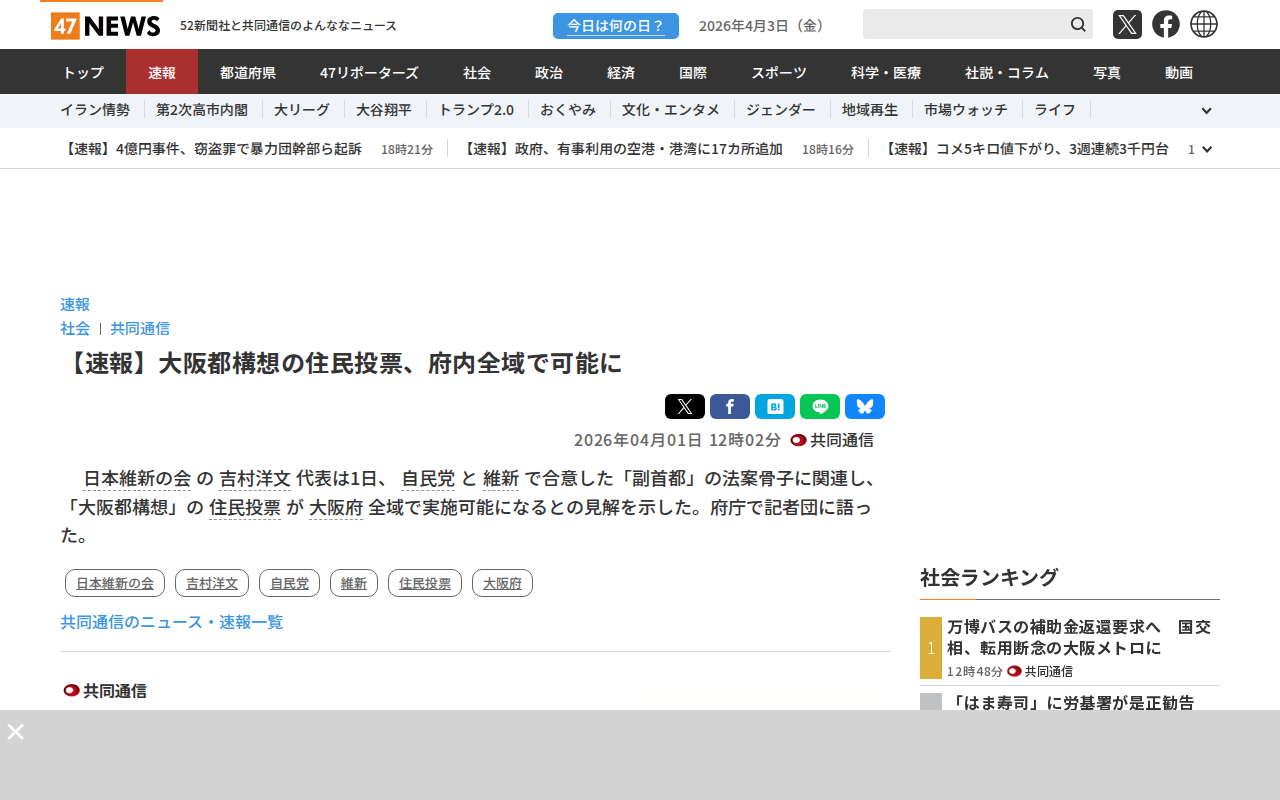
Task: Expand the breaking news ticker
Action: pos(1207,149)
